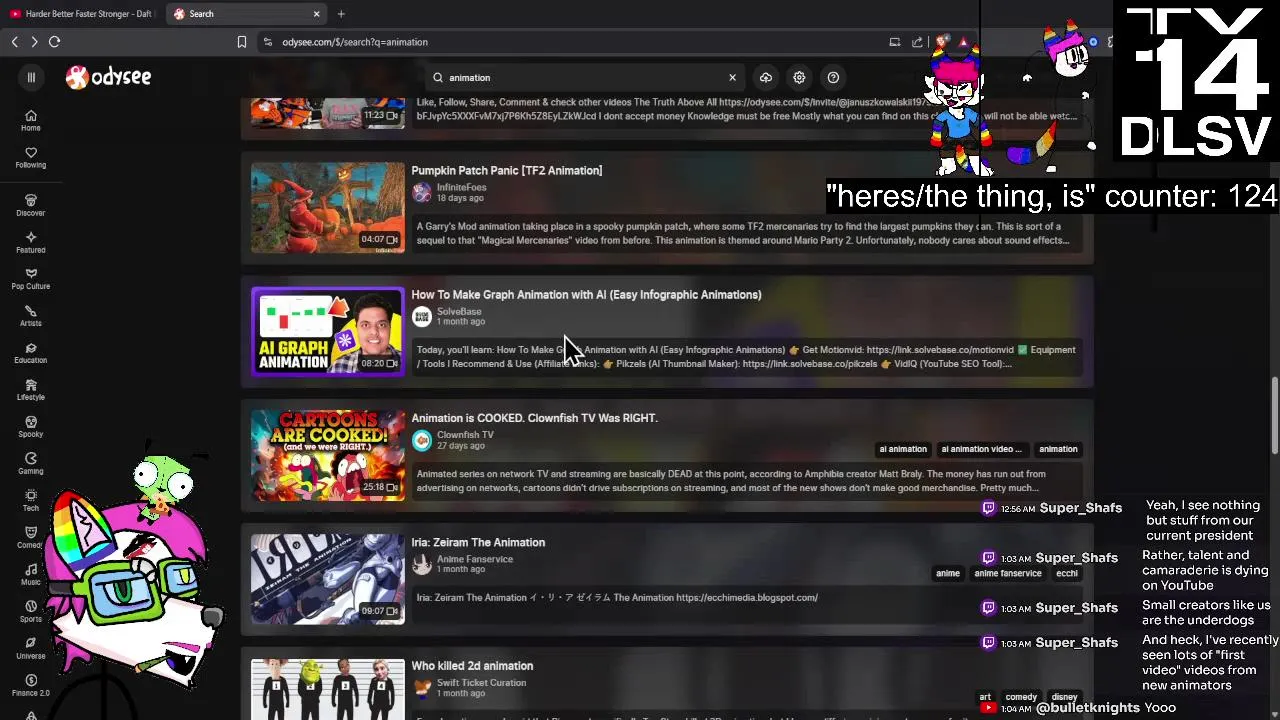
Task: Open Iria: Zeiram The Animation title
Action: pos(478,542)
